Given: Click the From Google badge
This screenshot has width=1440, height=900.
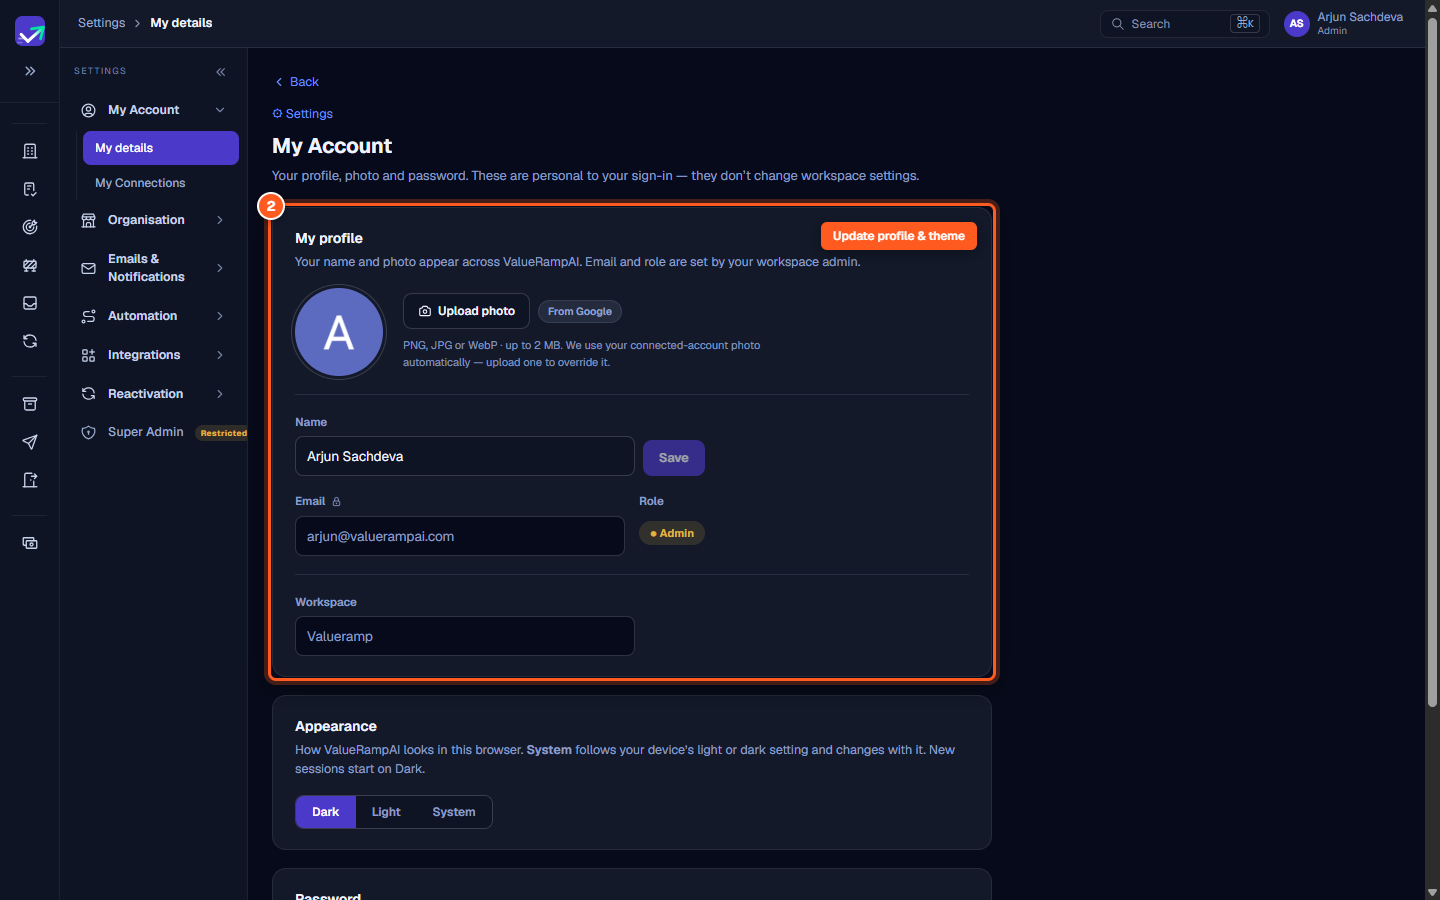Looking at the screenshot, I should click(x=580, y=312).
